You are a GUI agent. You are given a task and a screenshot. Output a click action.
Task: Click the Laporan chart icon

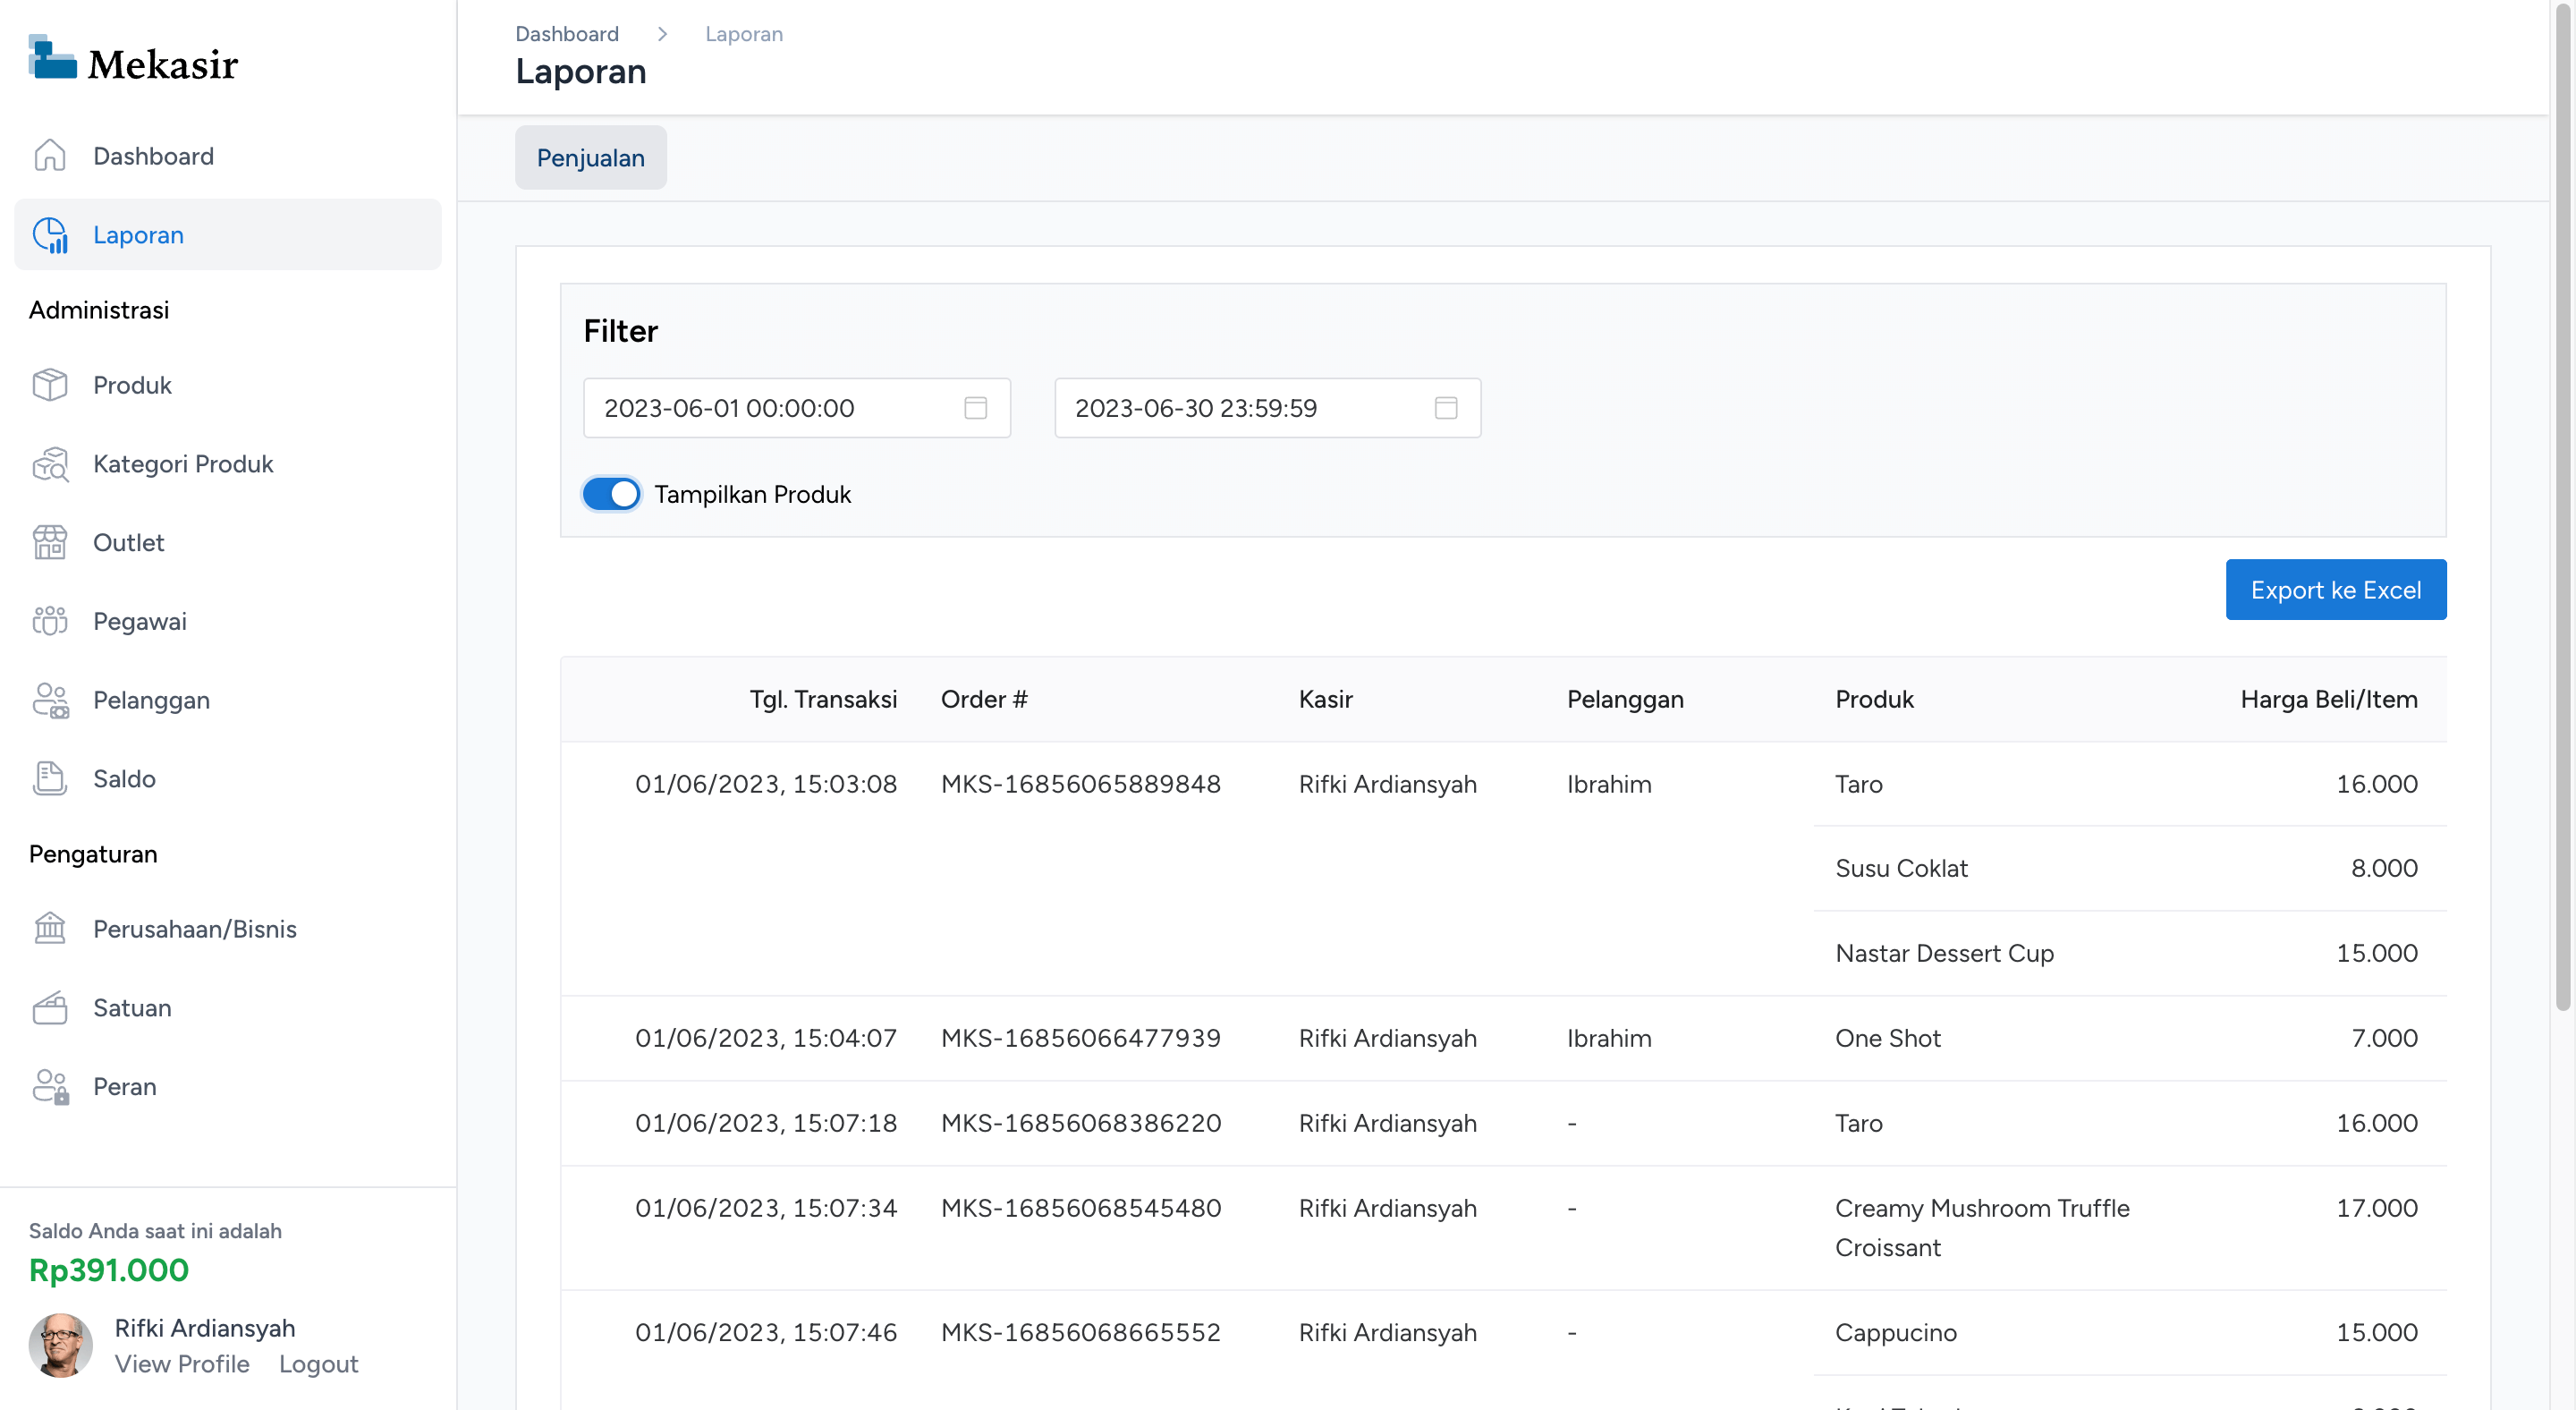[x=49, y=235]
